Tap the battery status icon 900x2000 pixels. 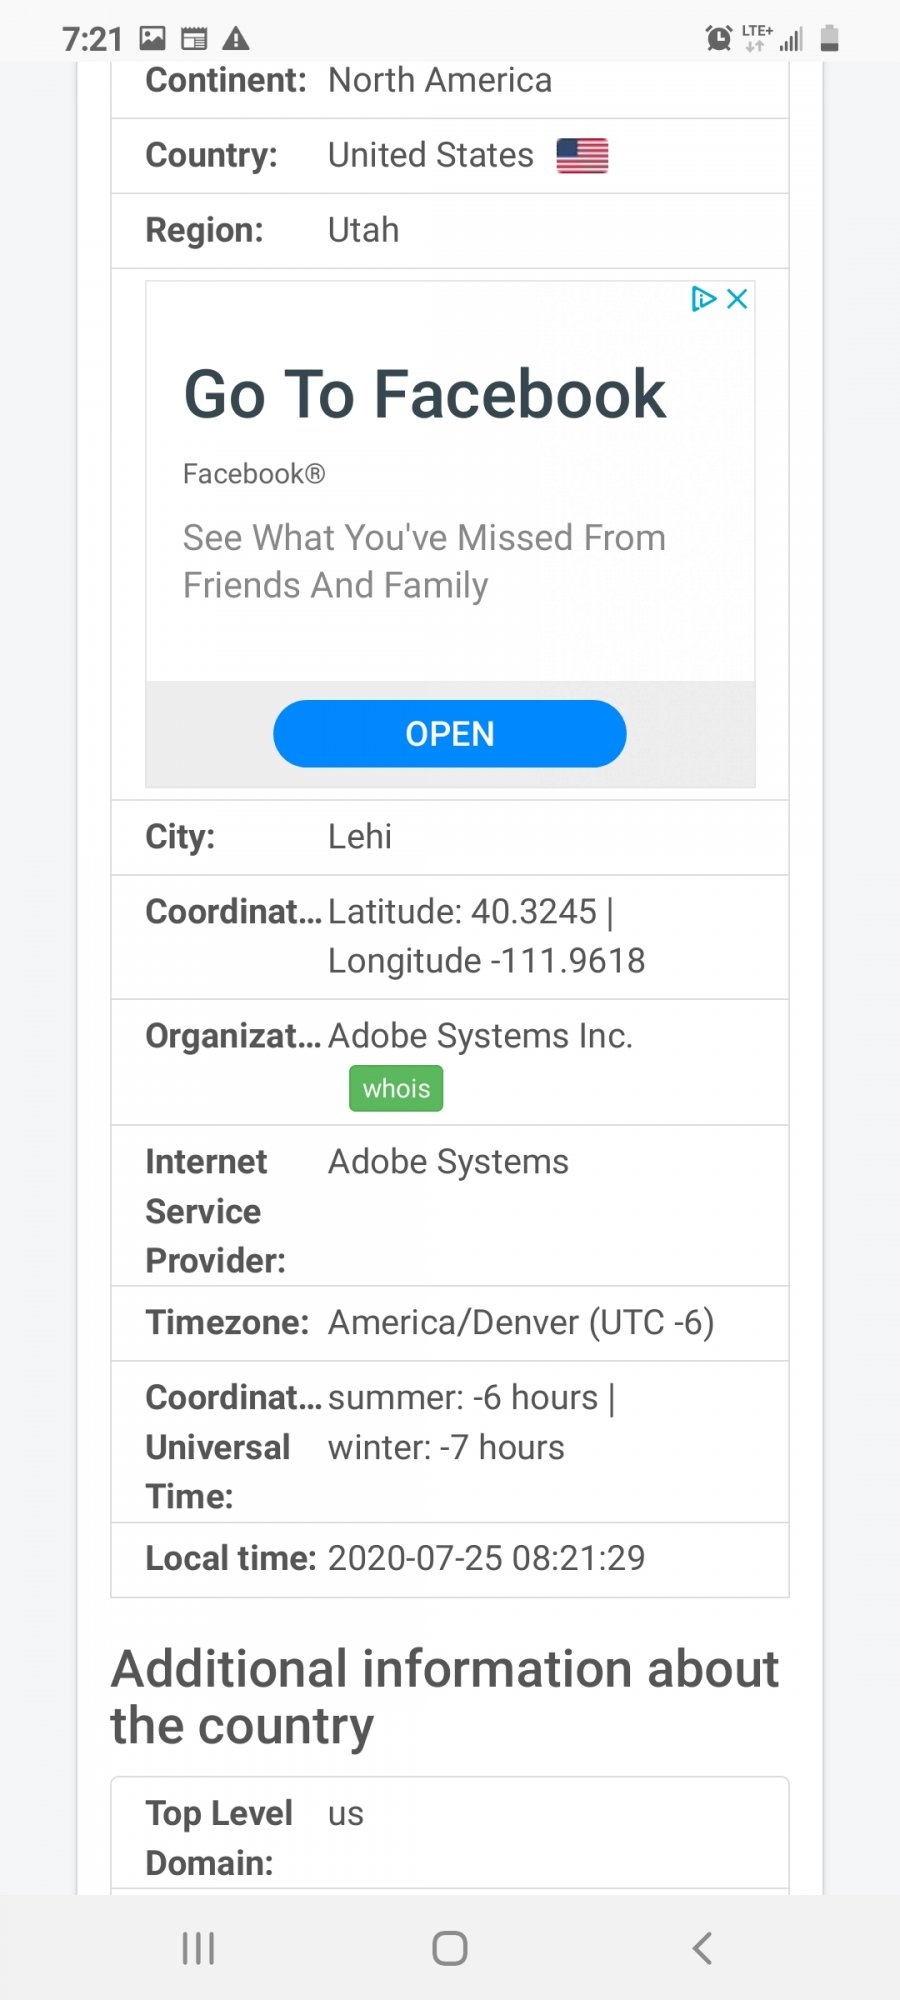click(x=829, y=39)
